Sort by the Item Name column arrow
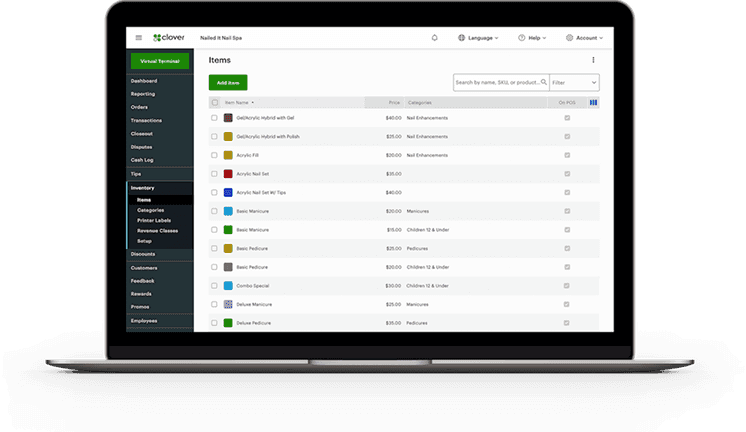The height and width of the screenshot is (432, 746). (x=253, y=102)
